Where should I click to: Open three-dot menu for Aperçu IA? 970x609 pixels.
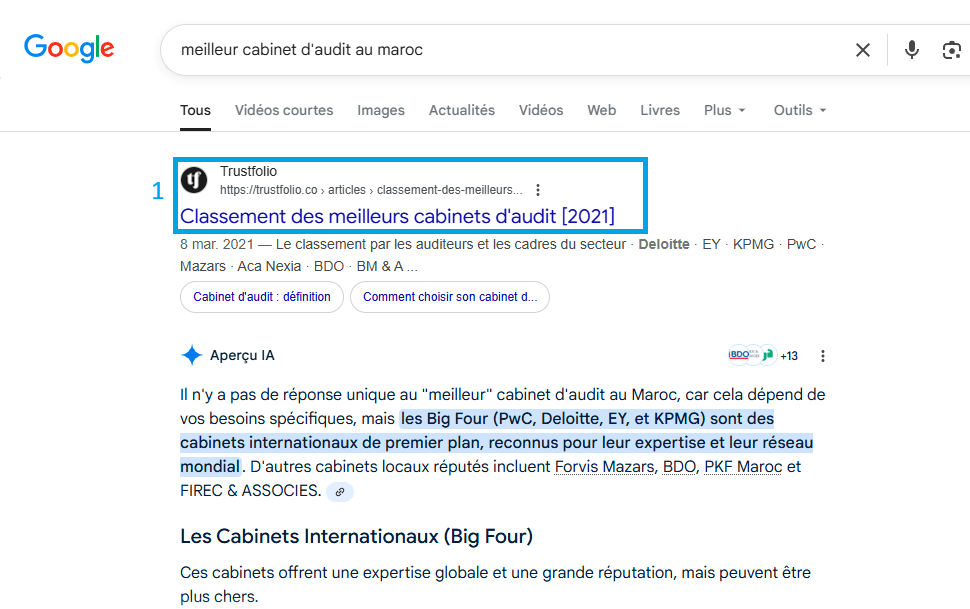click(x=822, y=356)
